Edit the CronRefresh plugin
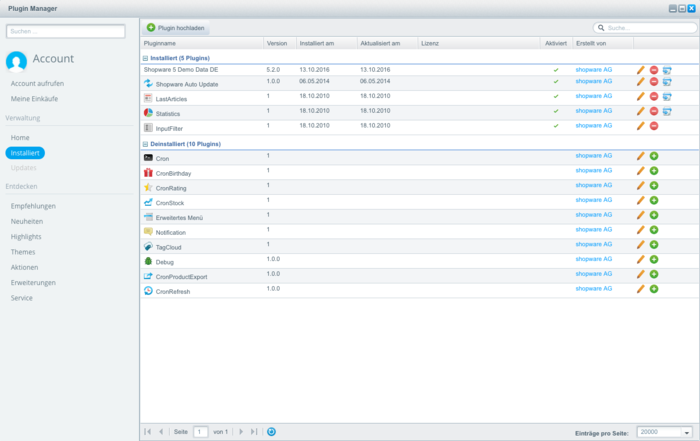This screenshot has width=700, height=441. point(641,289)
